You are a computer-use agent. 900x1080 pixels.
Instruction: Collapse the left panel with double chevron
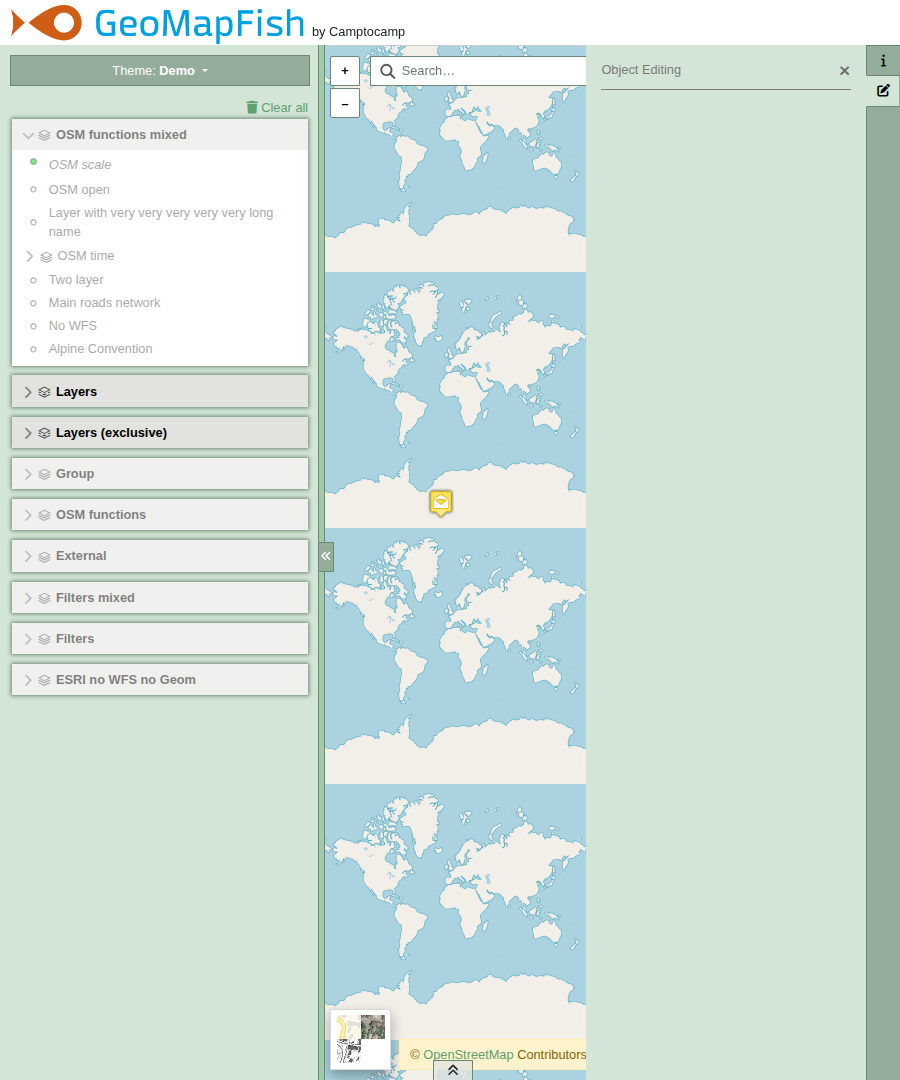(326, 556)
